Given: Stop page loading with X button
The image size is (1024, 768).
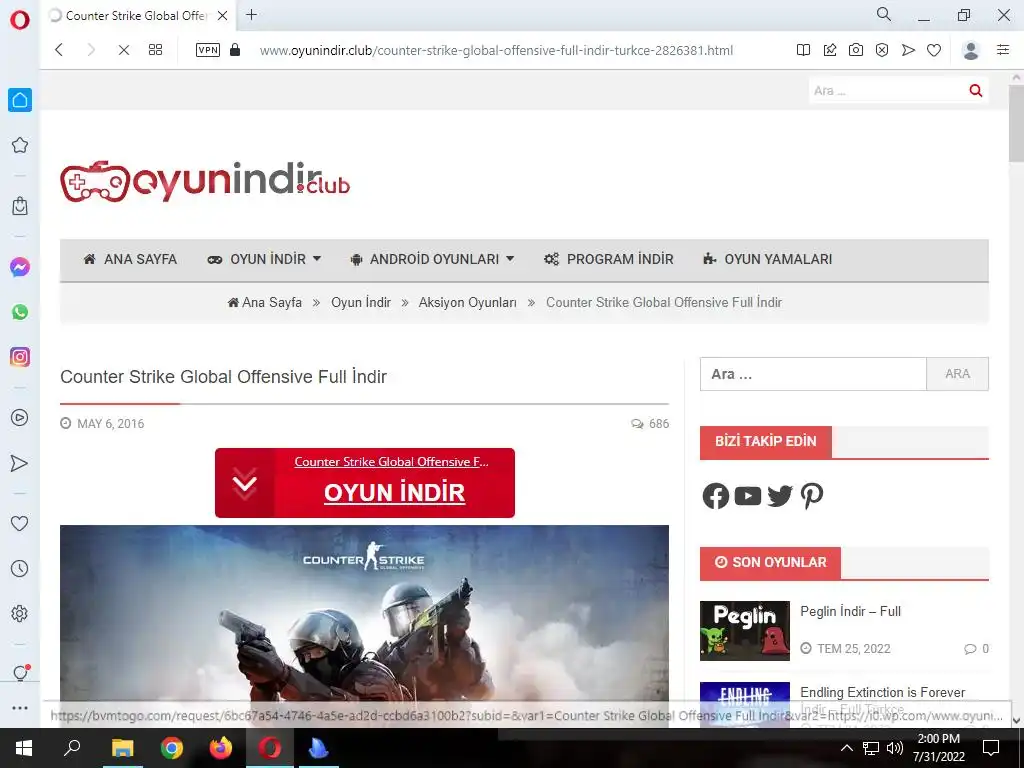Looking at the screenshot, I should point(123,50).
